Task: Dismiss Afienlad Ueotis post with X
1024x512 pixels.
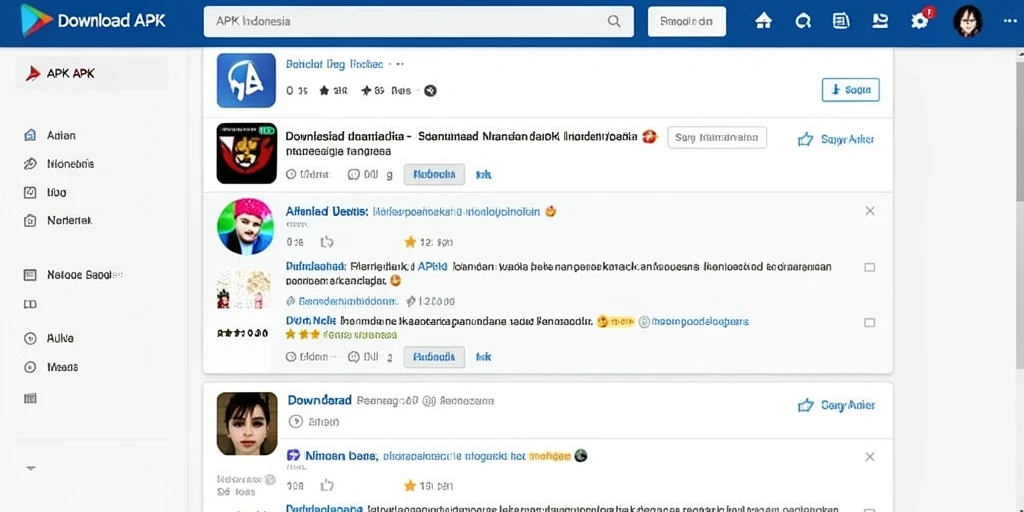Action: click(x=870, y=211)
